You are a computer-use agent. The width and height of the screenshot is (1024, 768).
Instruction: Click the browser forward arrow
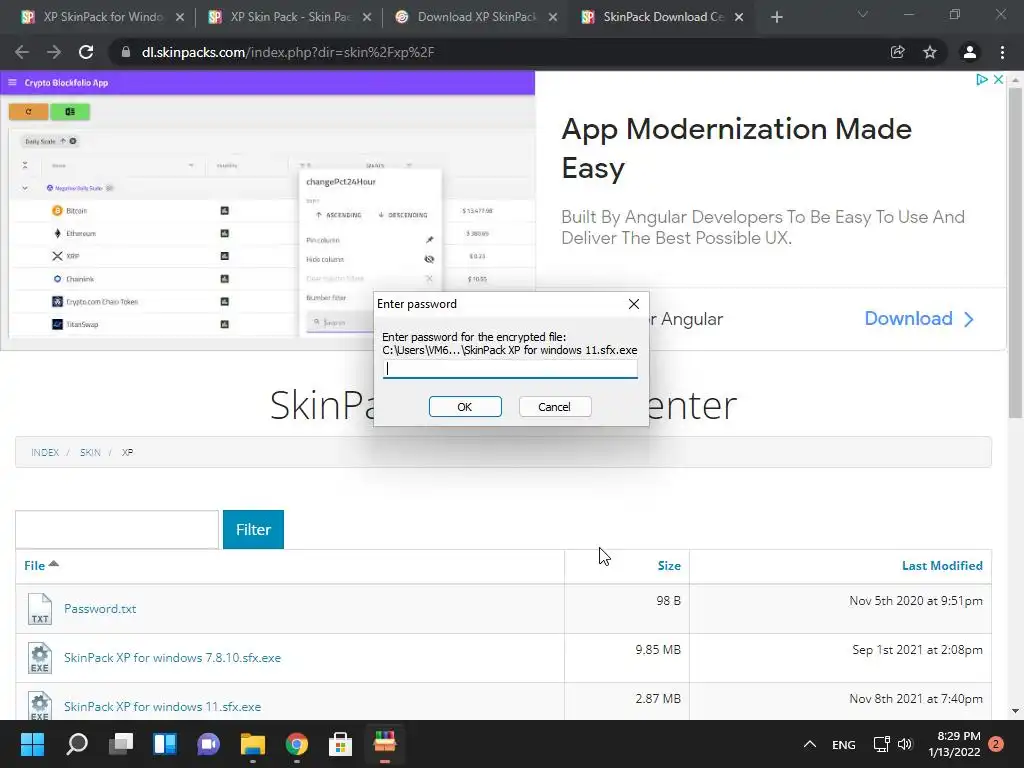54,52
